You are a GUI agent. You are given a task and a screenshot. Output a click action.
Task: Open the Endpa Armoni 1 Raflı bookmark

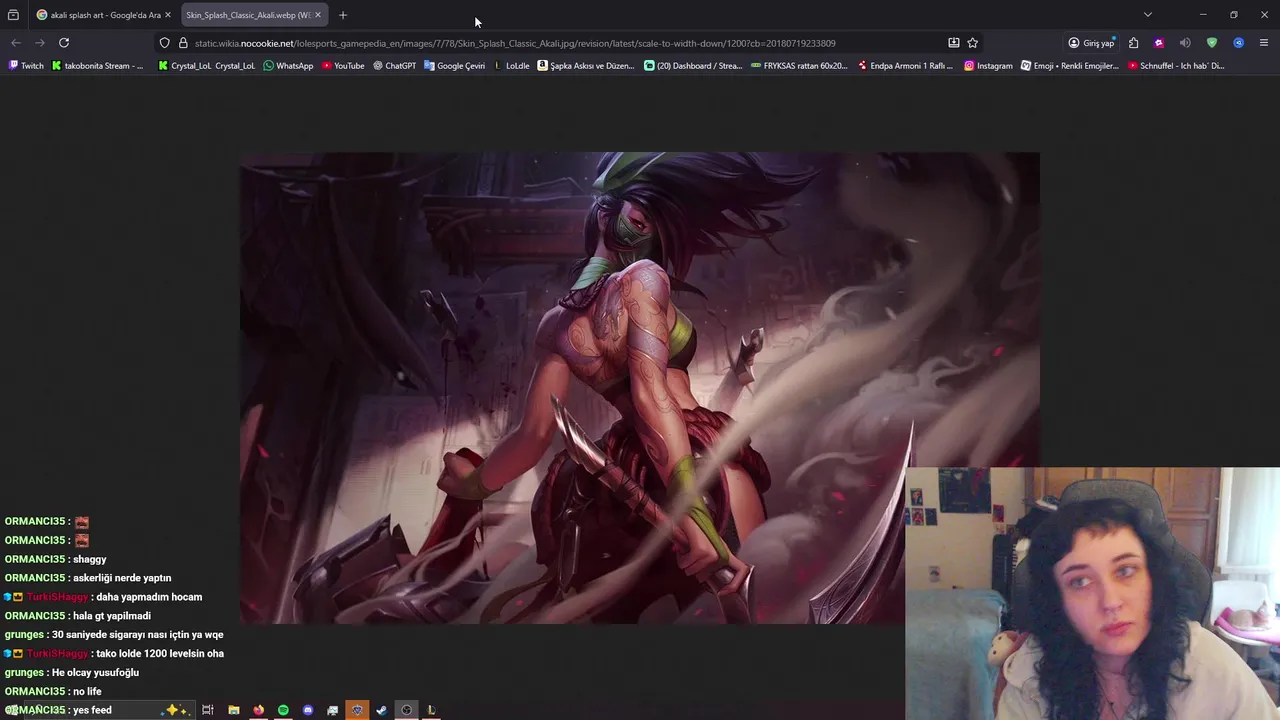pyautogui.click(x=906, y=66)
